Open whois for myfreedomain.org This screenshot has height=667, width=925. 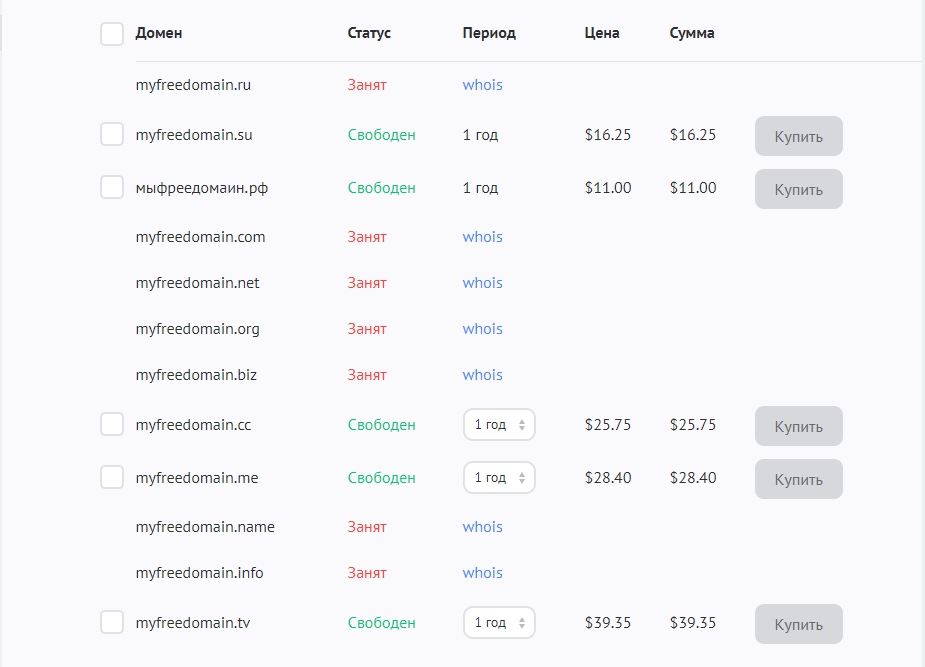click(x=482, y=329)
